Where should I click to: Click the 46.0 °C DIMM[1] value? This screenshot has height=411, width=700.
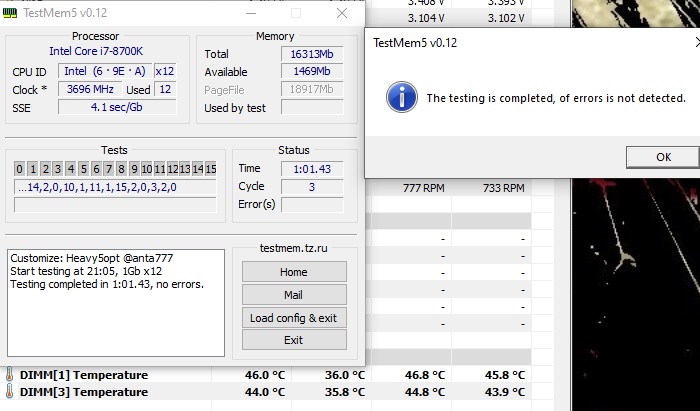point(265,375)
